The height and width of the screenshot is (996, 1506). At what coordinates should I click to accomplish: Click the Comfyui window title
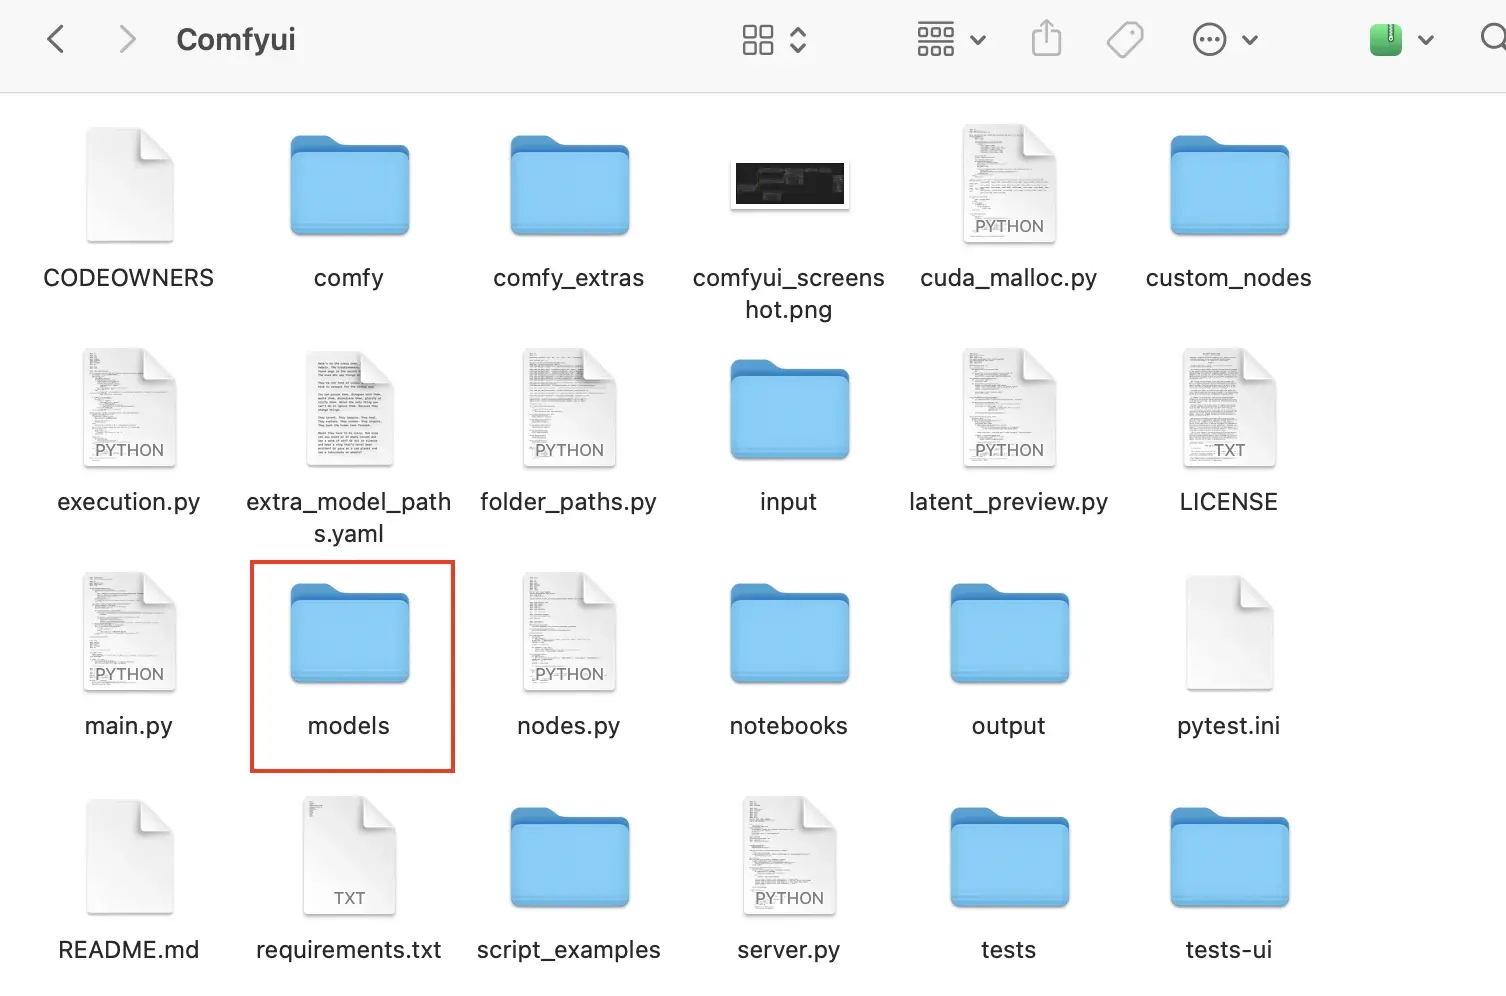pyautogui.click(x=236, y=40)
